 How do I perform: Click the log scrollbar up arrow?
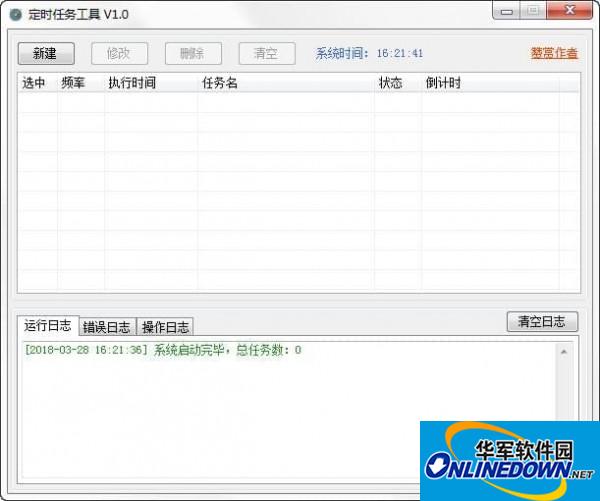564,352
